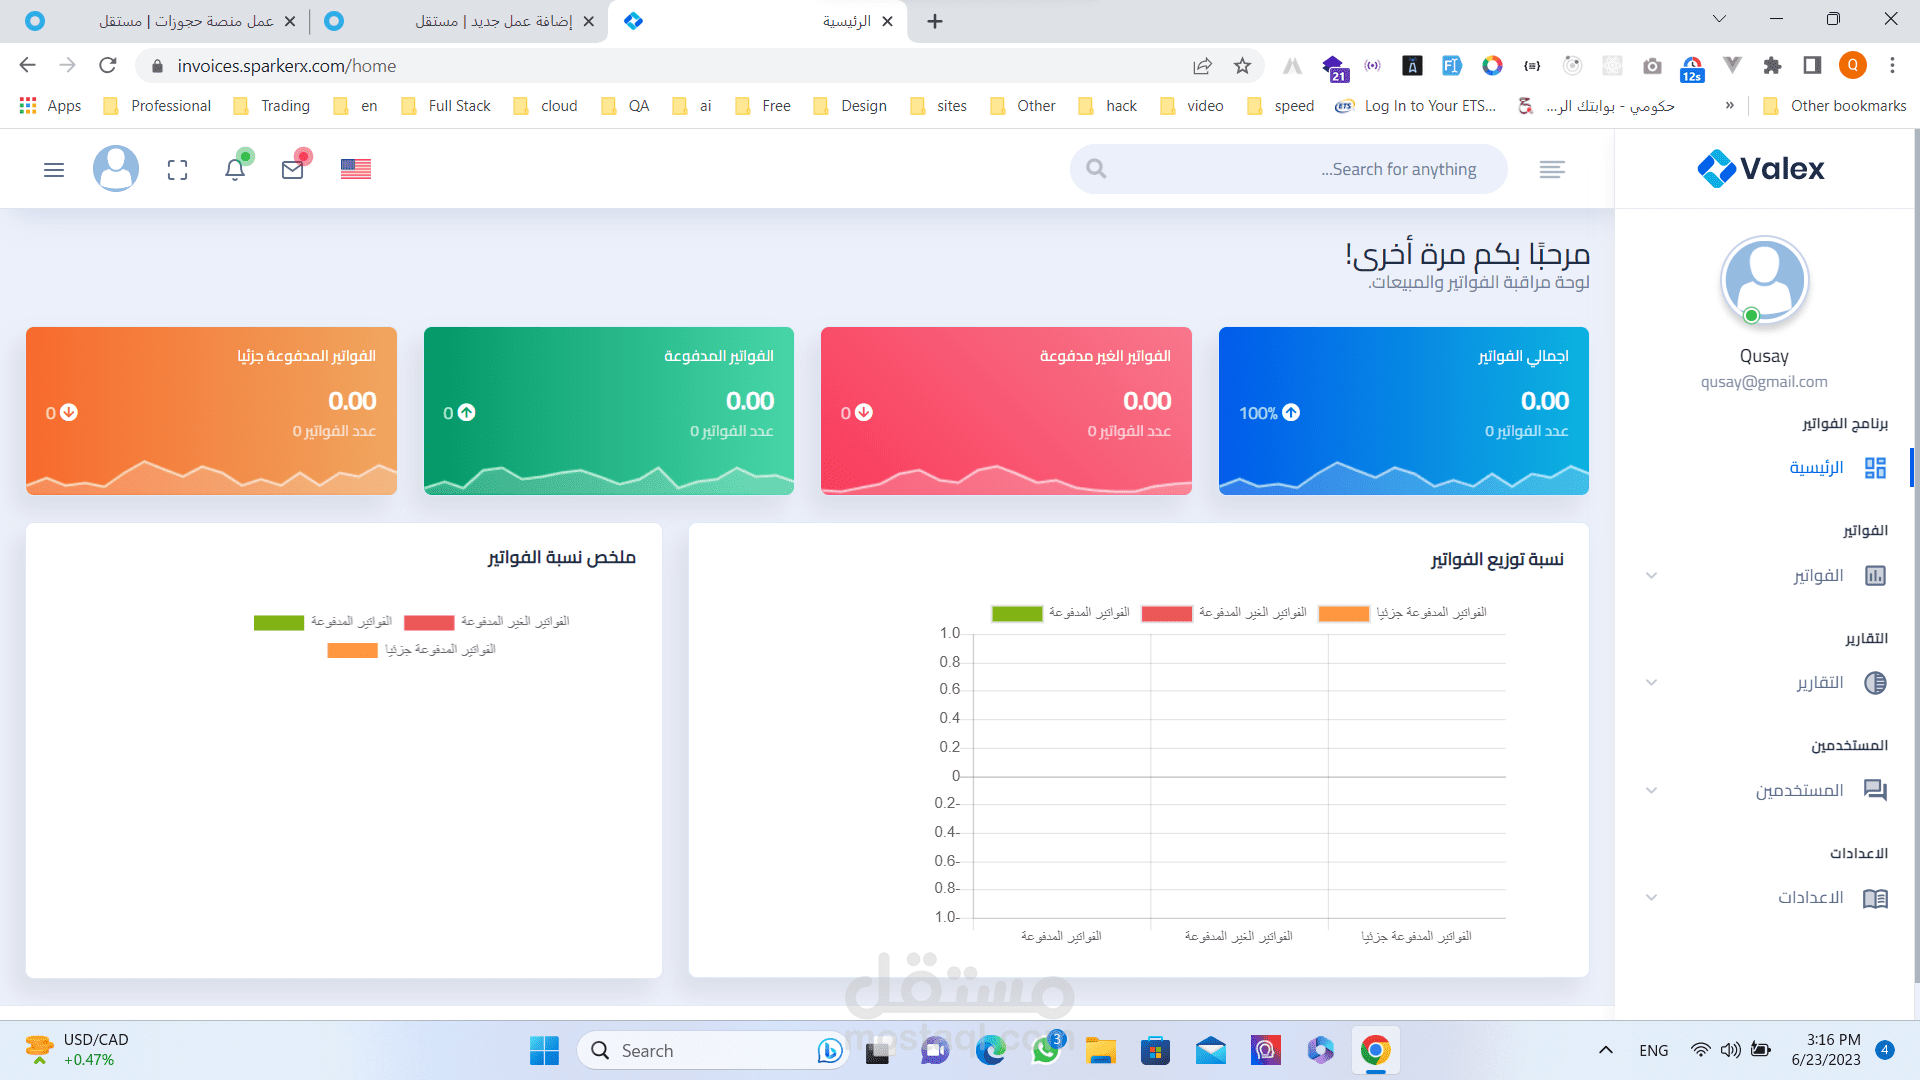
Task: Open the user avatar in top header
Action: click(116, 168)
